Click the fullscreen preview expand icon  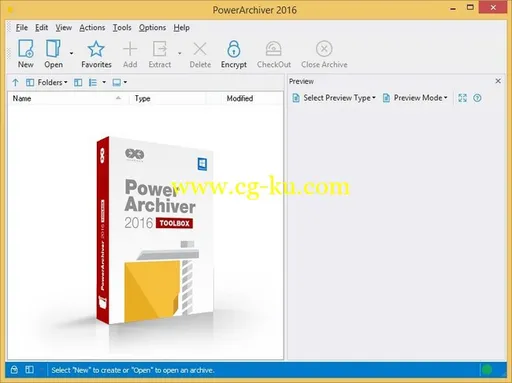pyautogui.click(x=462, y=98)
